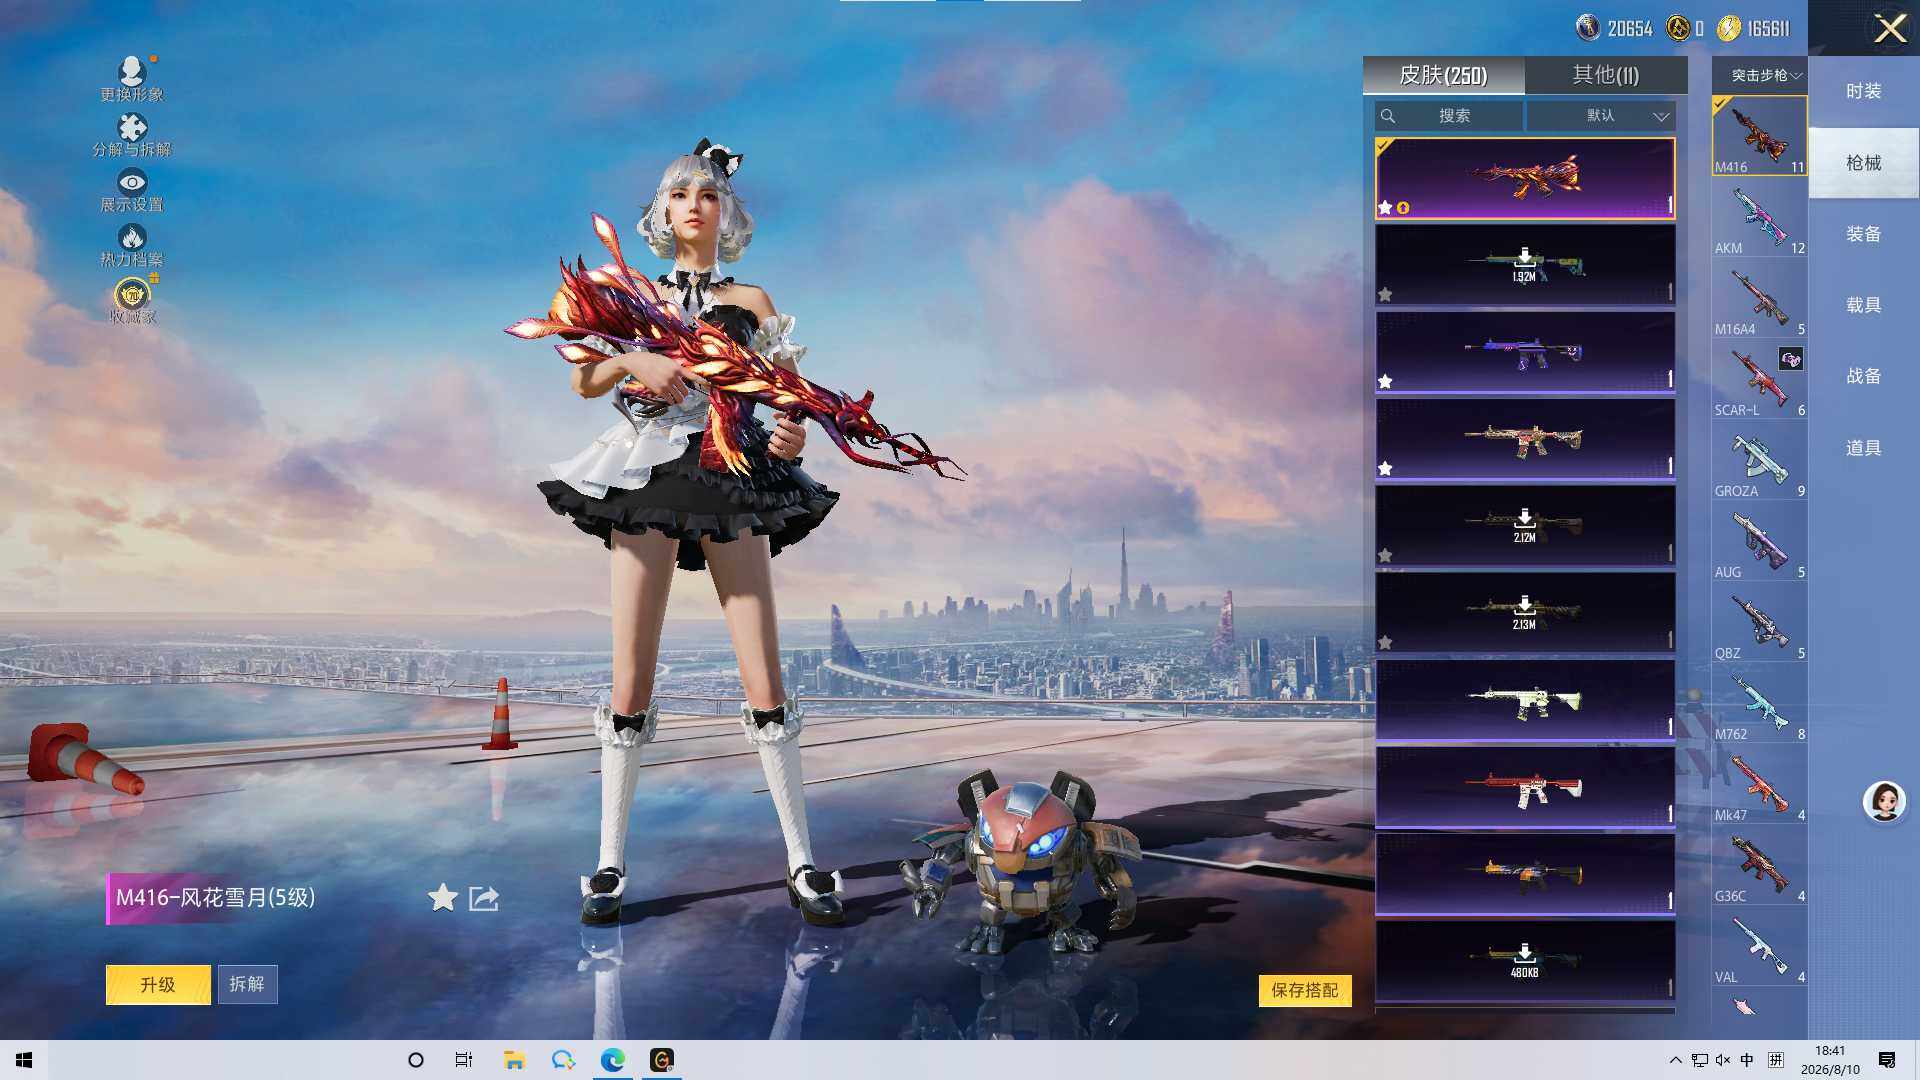
Task: Click the 拆解 dismantle button
Action: tap(247, 985)
